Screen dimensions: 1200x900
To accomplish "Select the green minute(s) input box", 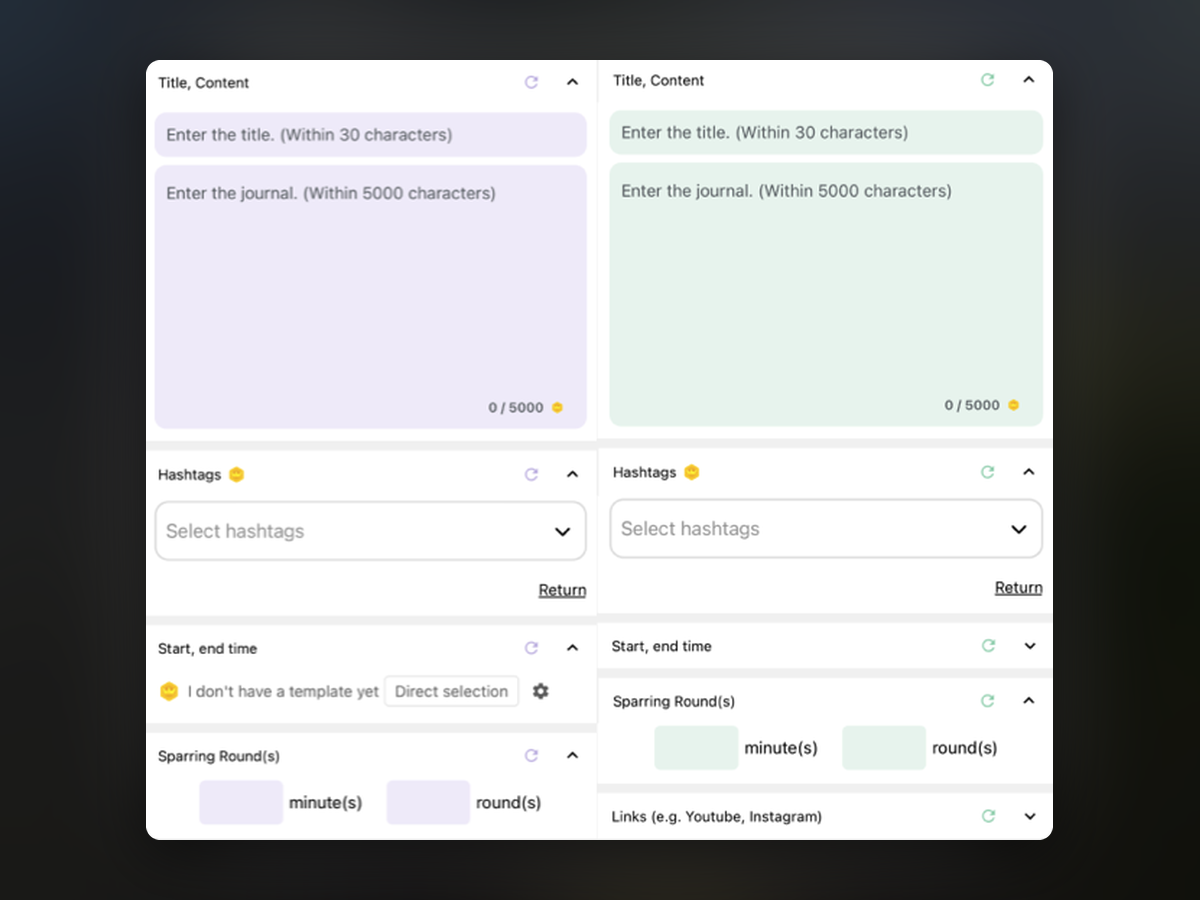I will point(696,748).
